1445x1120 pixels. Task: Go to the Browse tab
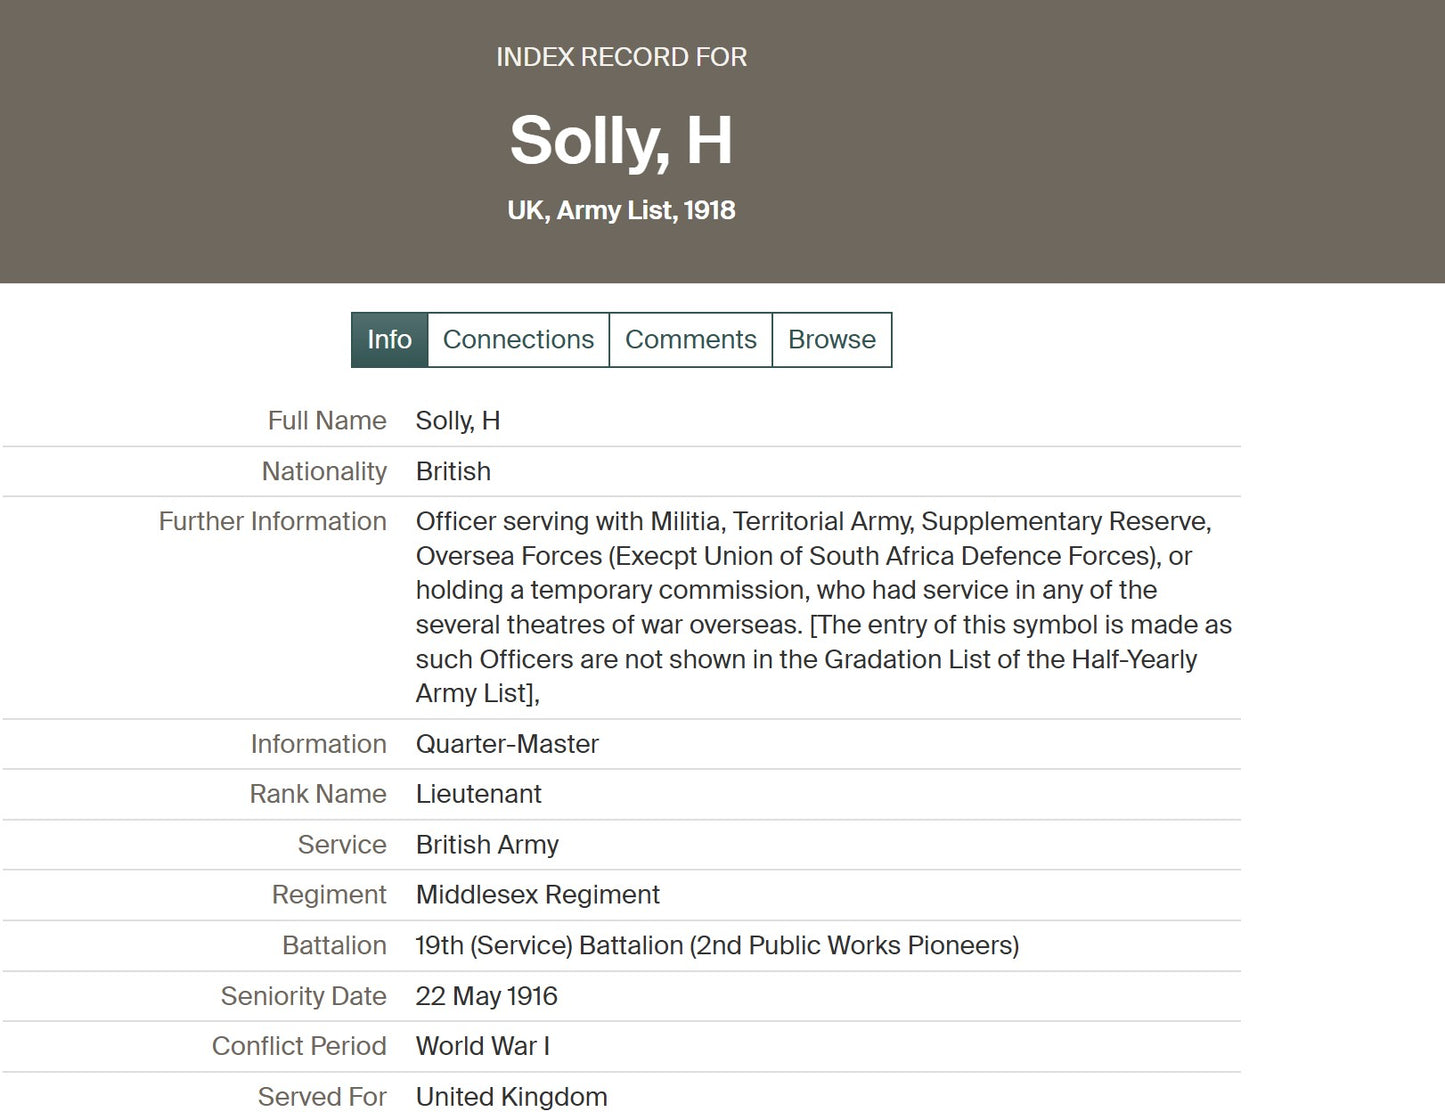point(831,340)
